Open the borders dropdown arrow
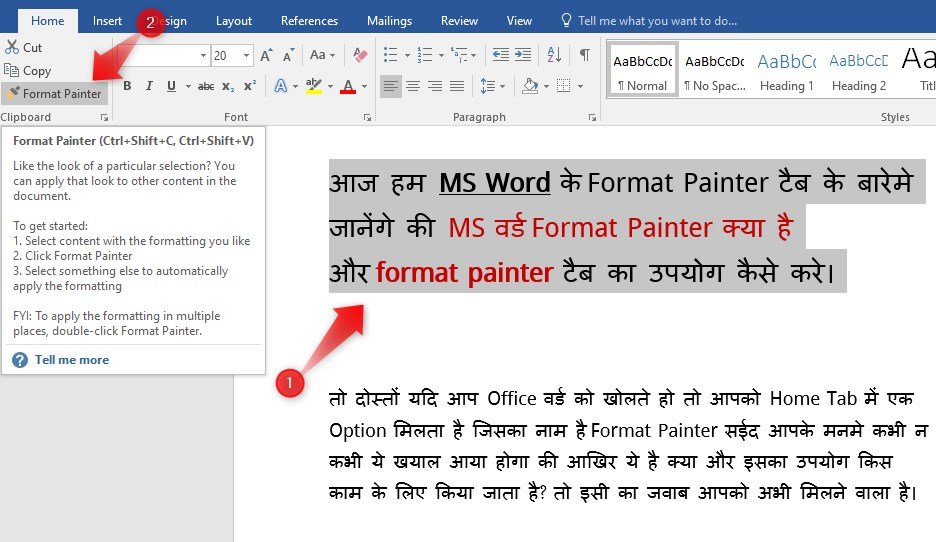The image size is (936, 542). pos(580,87)
